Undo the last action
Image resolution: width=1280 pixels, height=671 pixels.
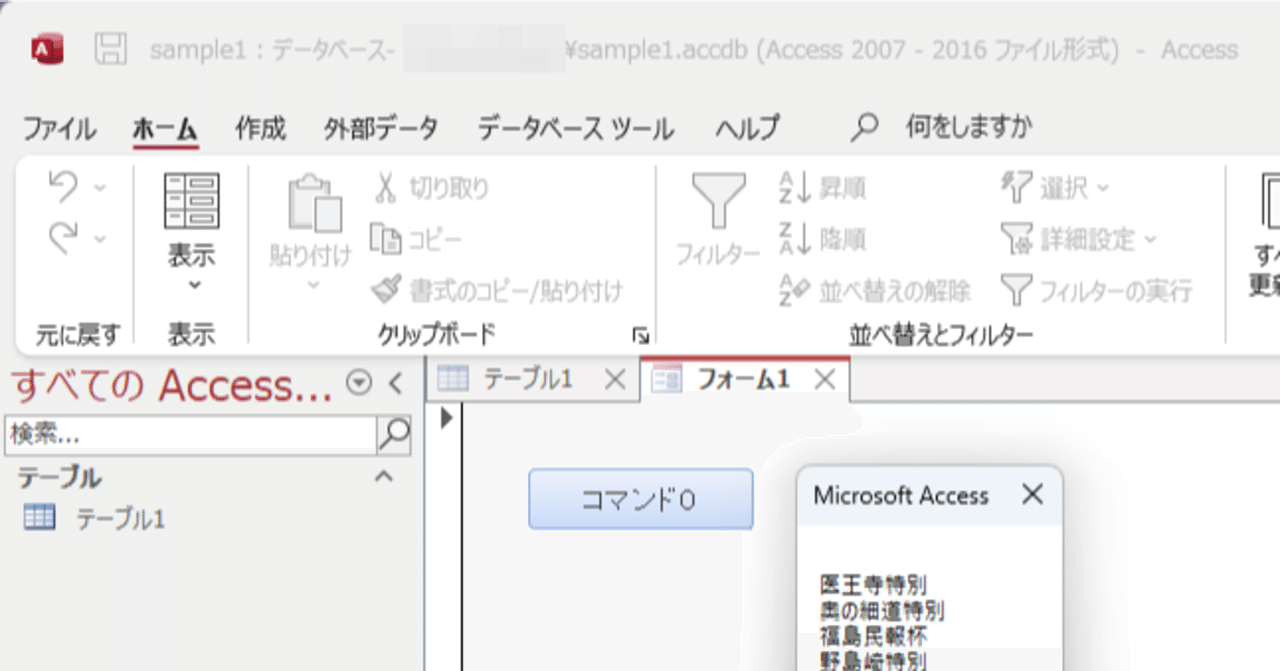[x=63, y=187]
